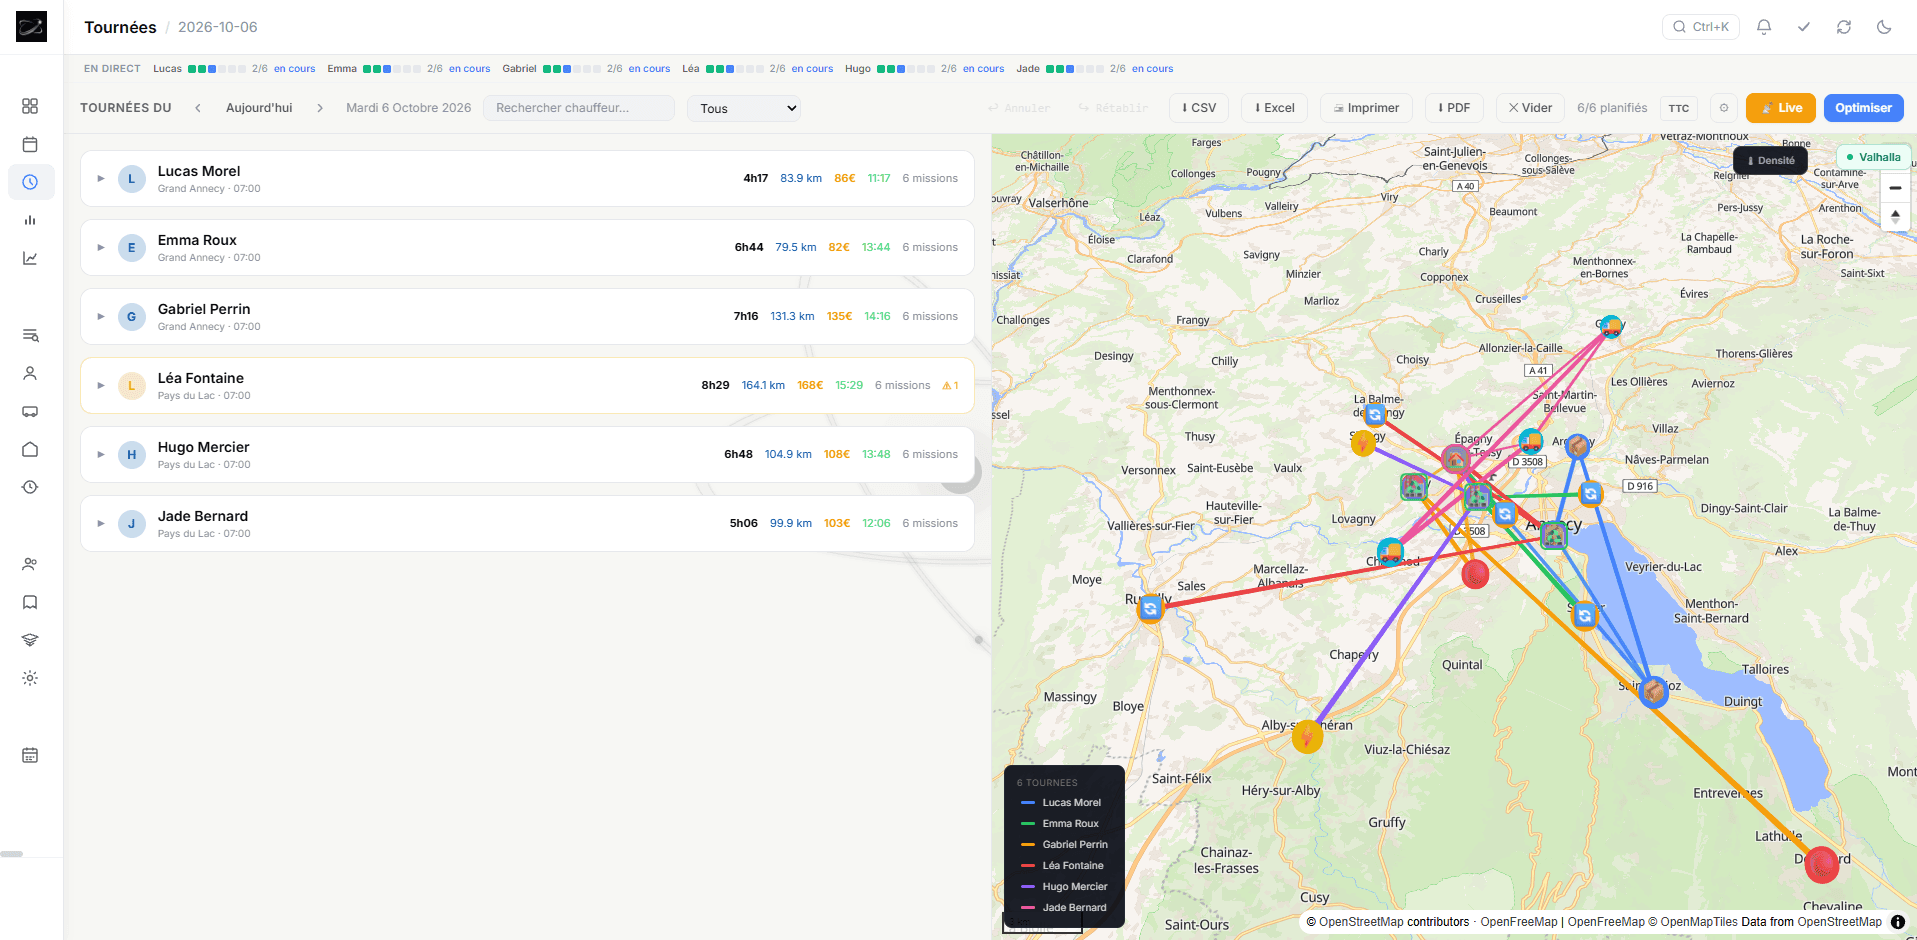This screenshot has width=1917, height=940.
Task: Click the Rechercher chauffeur search field
Action: (579, 108)
